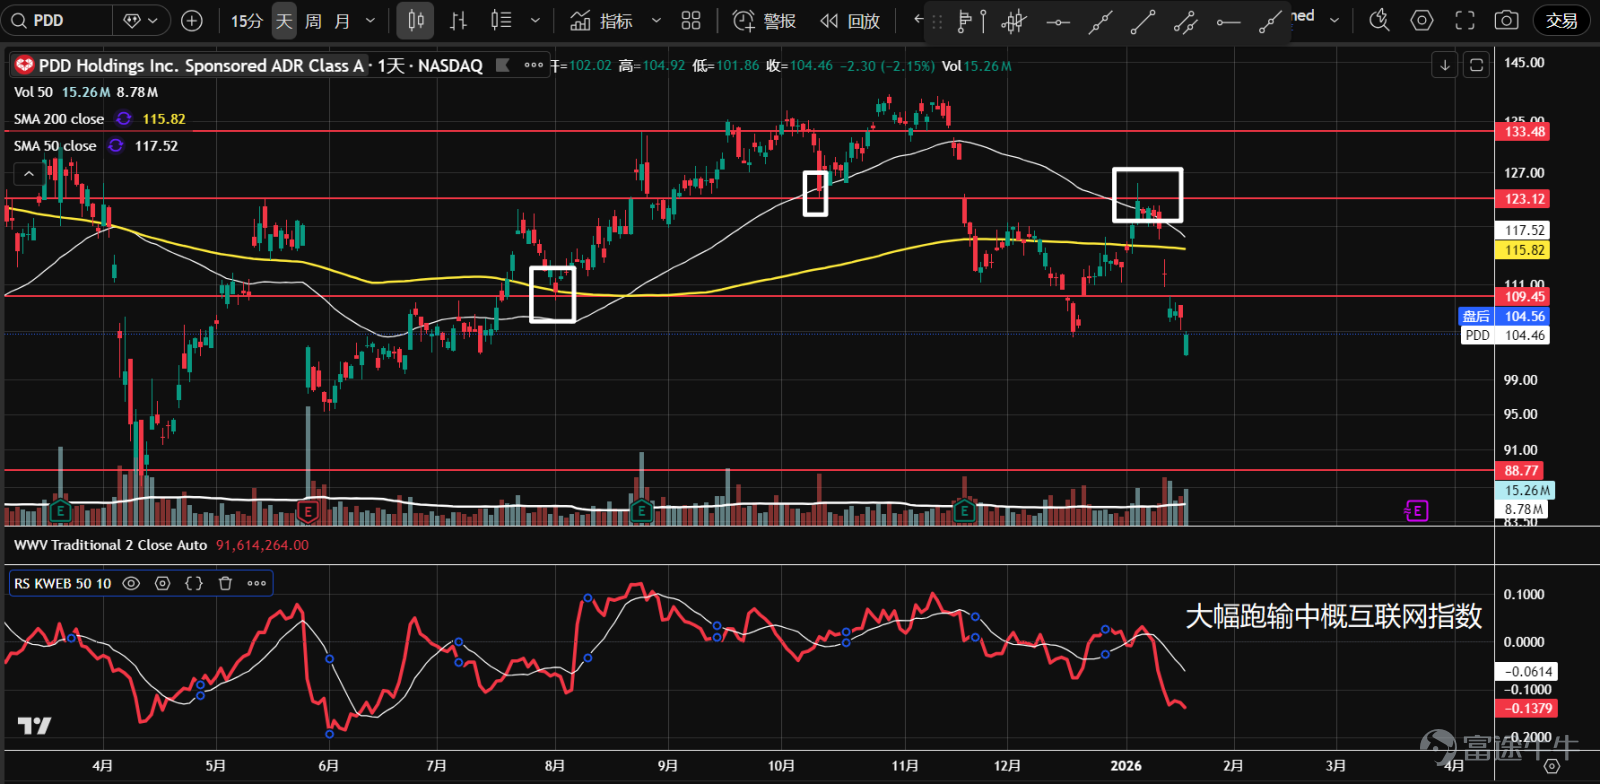Image resolution: width=1600 pixels, height=784 pixels.
Task: Select the WWV Traditional 2 Close Auto legend
Action: coord(110,545)
